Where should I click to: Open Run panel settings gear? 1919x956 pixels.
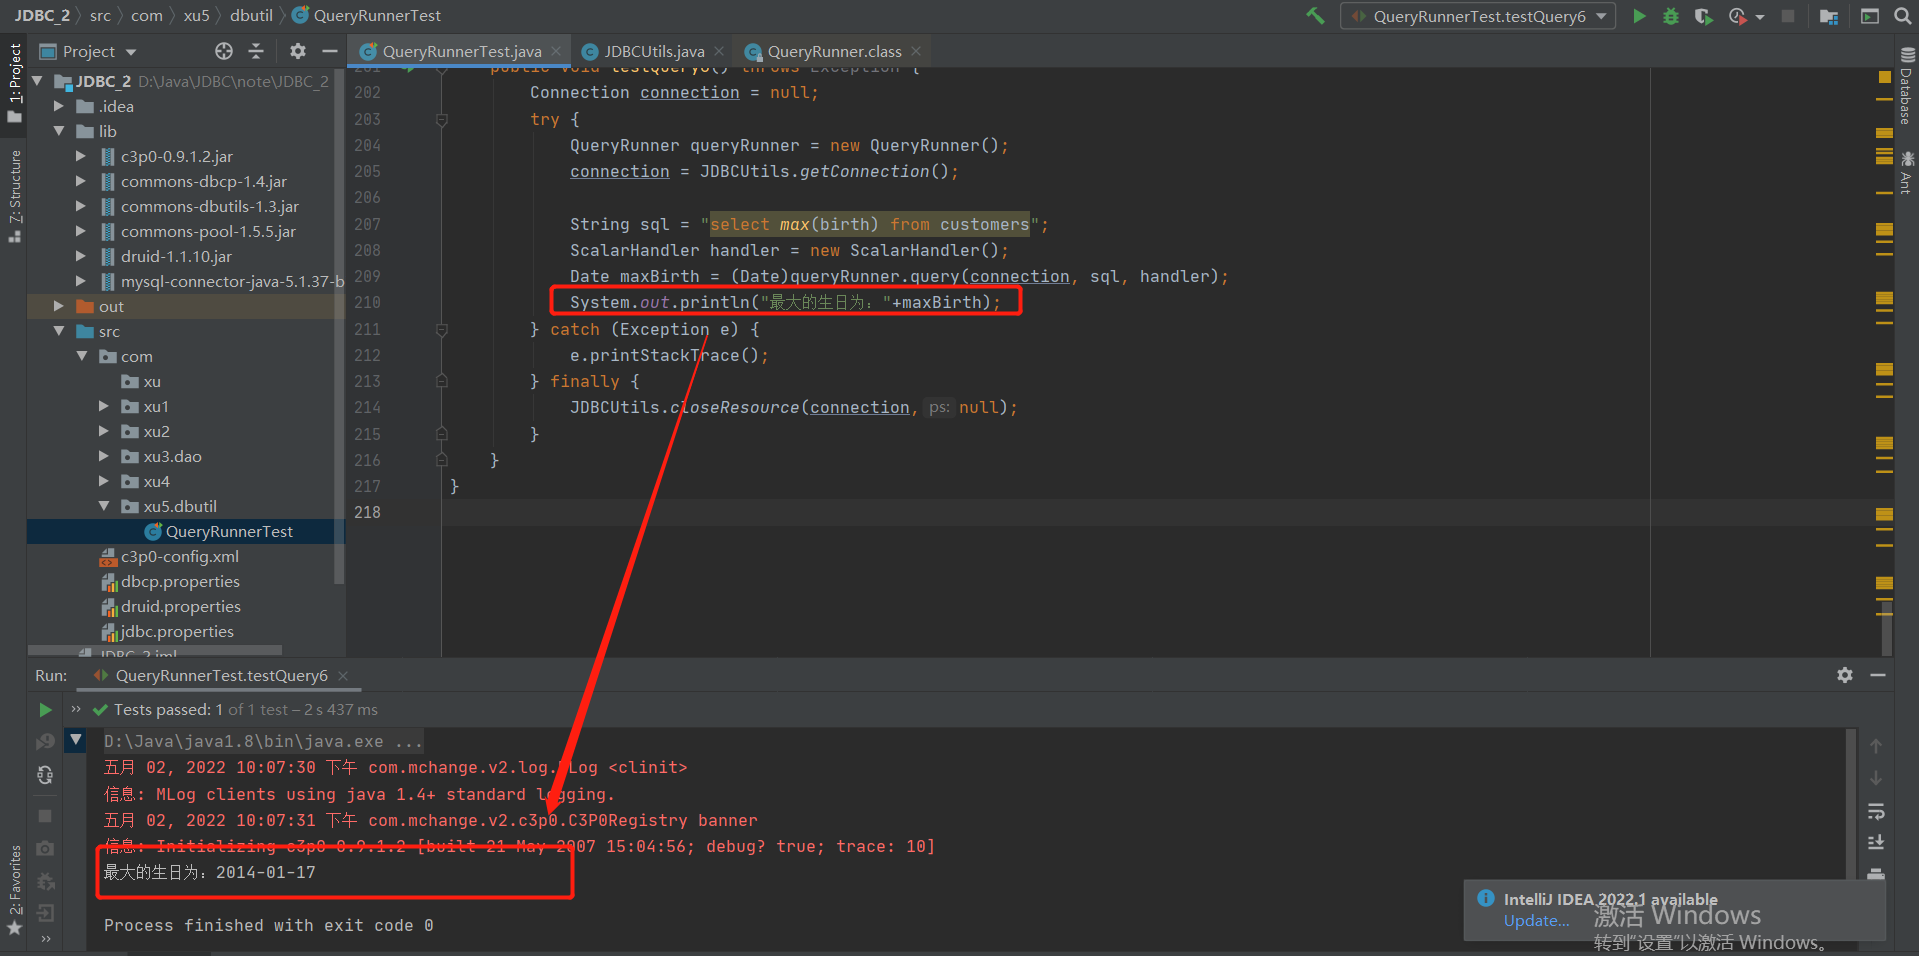[1845, 675]
